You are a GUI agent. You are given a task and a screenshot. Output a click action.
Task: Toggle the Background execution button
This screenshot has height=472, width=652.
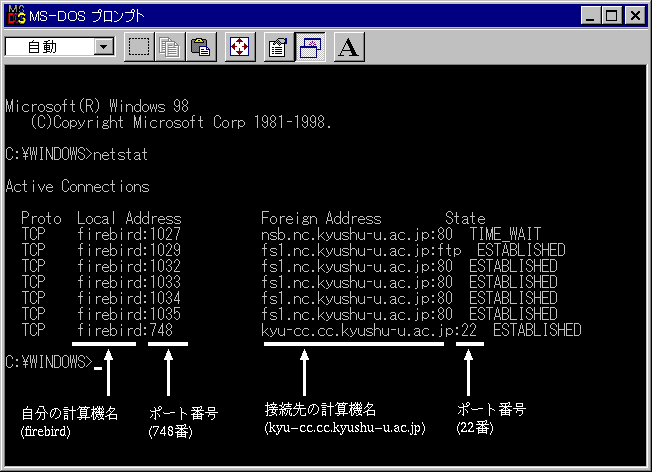pyautogui.click(x=308, y=48)
